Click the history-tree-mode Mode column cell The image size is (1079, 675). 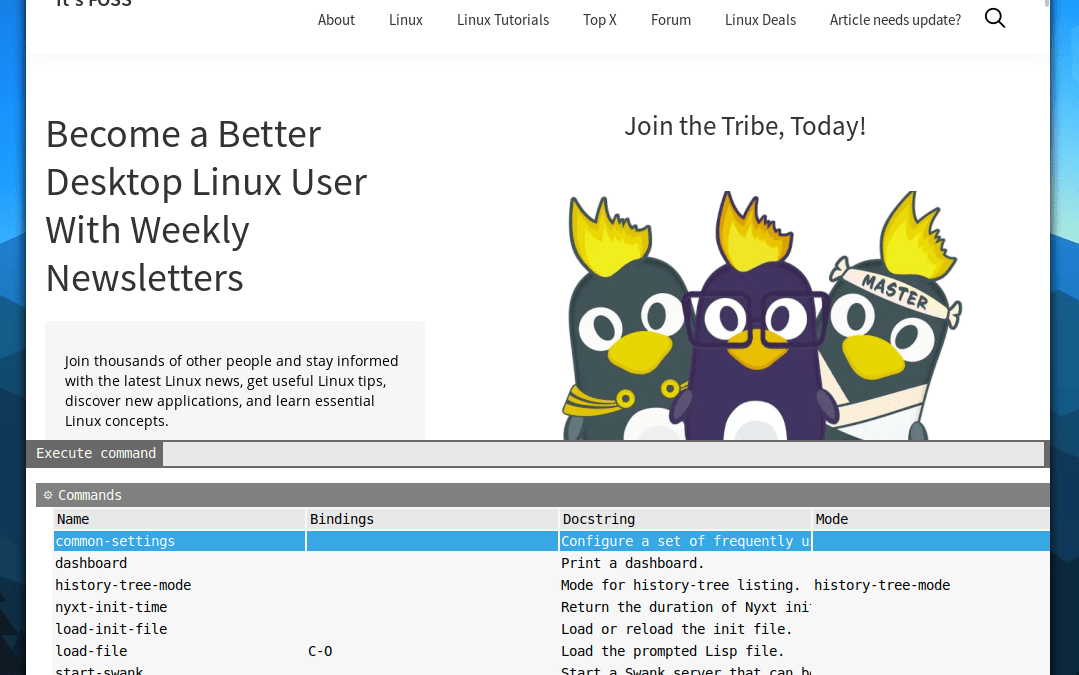click(x=882, y=585)
